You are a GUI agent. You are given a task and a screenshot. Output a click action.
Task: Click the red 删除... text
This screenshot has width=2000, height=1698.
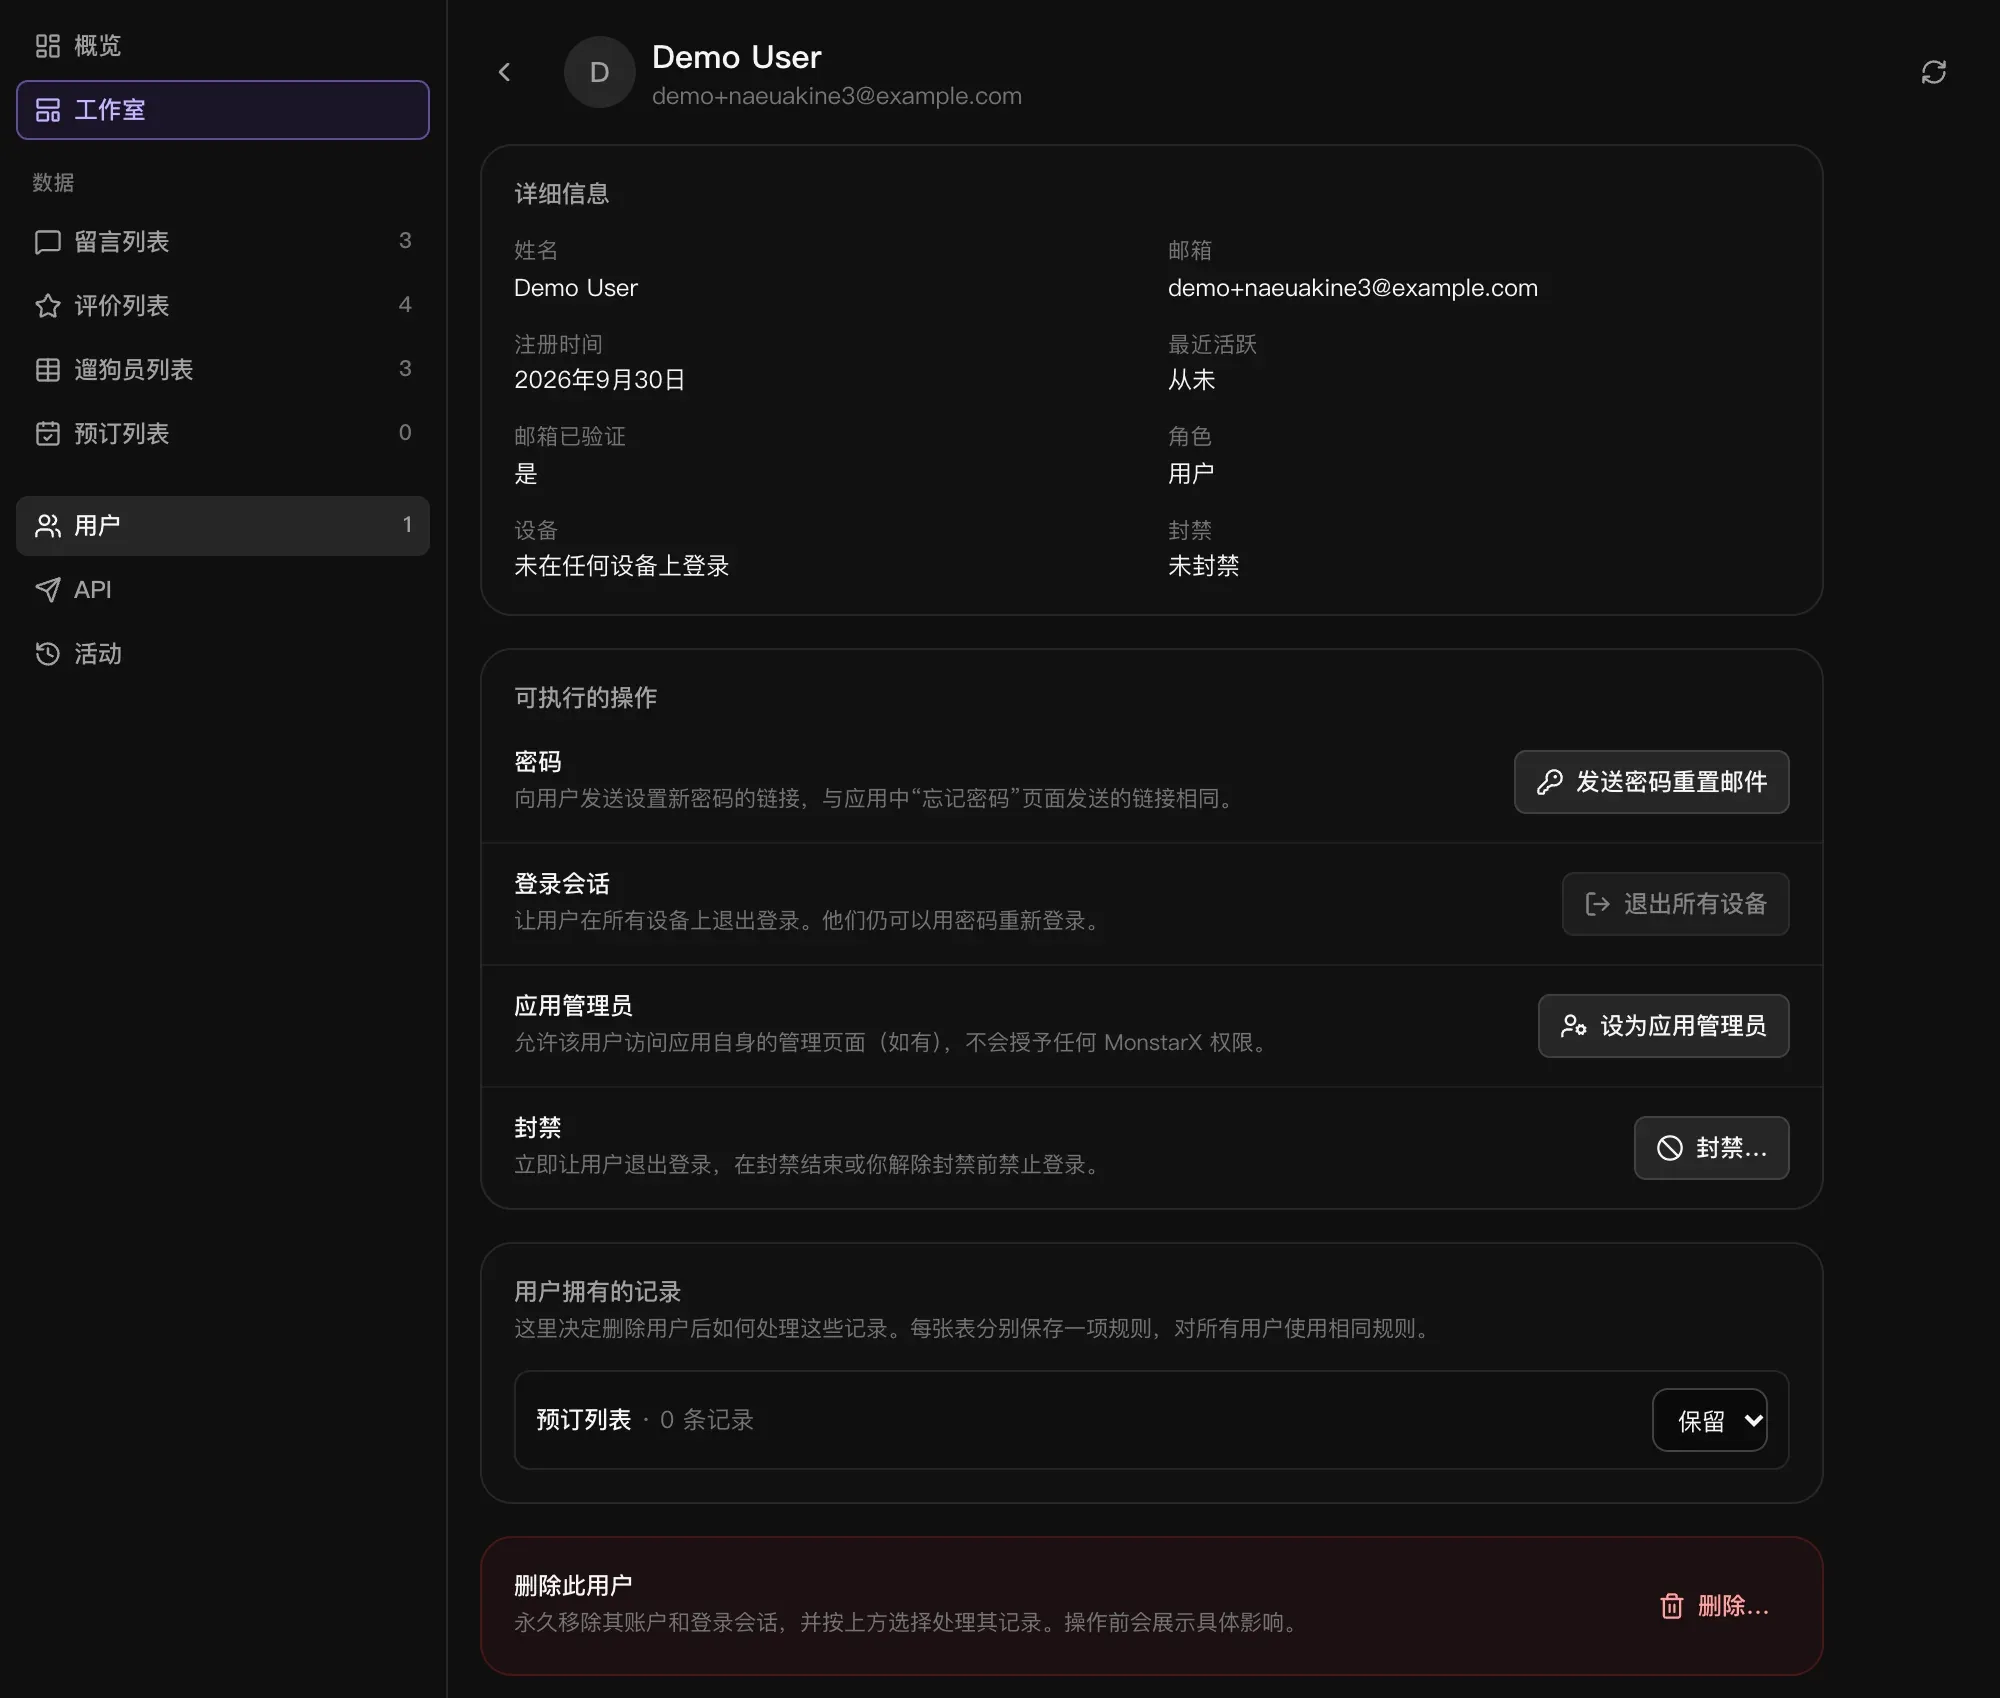(x=1733, y=1606)
